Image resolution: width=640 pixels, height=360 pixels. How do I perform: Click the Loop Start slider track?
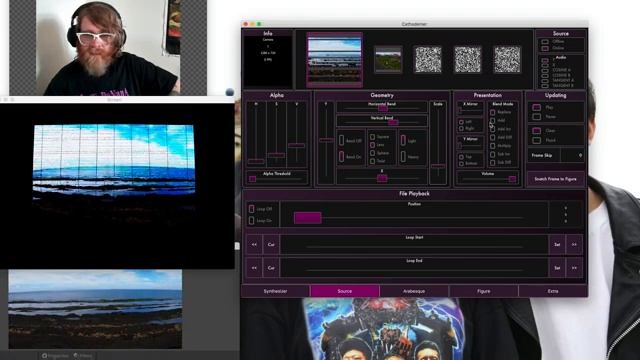414,247
